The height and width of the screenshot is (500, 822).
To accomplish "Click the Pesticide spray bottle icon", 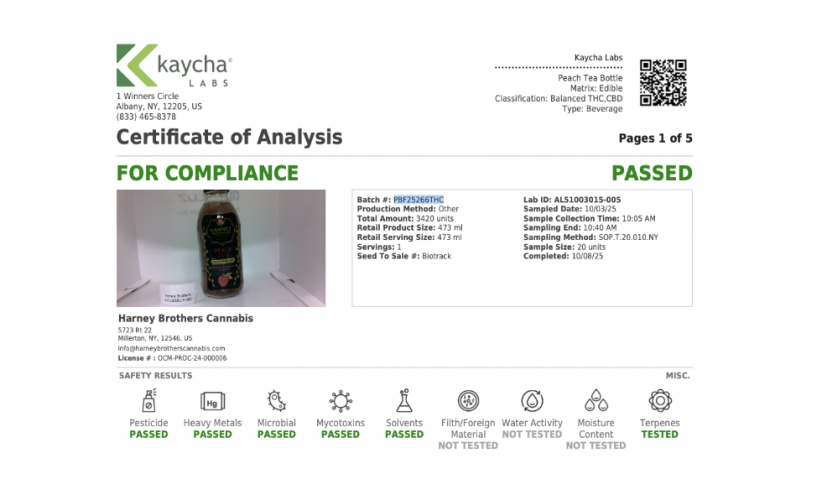I will pyautogui.click(x=149, y=402).
